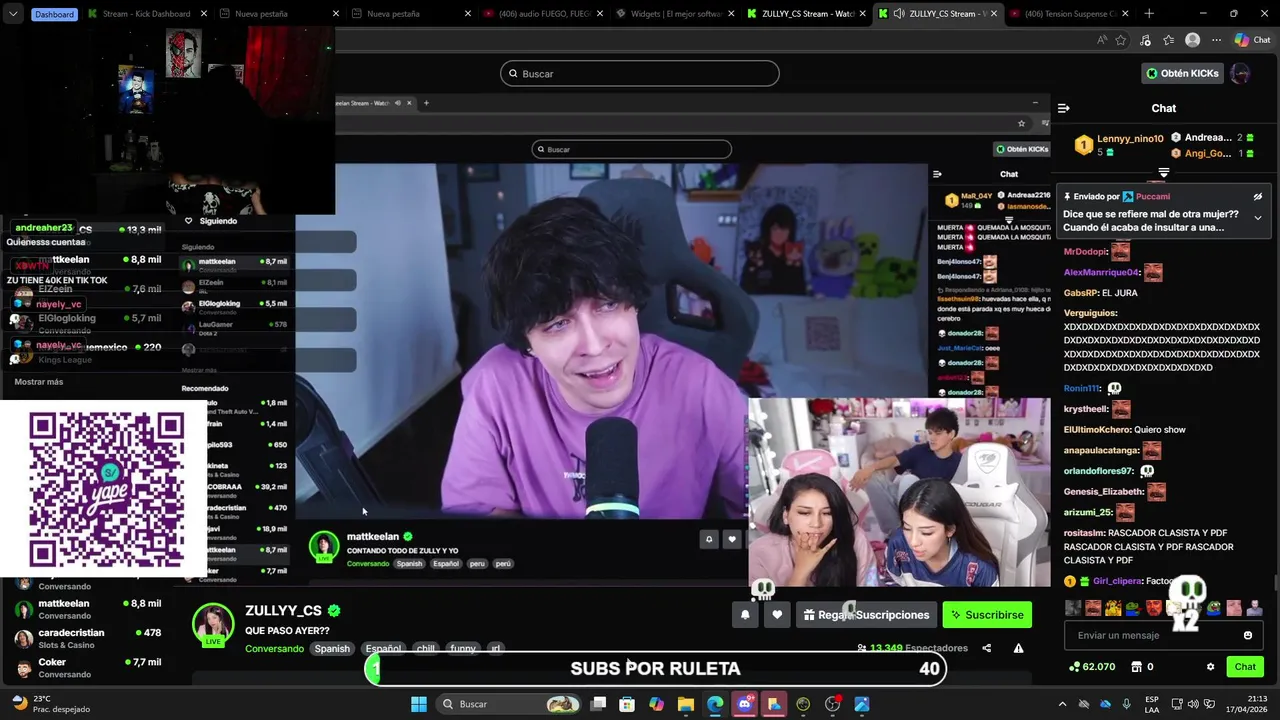This screenshot has height=720, width=1280.
Task: Open the user profile avatar menu
Action: click(x=1240, y=73)
